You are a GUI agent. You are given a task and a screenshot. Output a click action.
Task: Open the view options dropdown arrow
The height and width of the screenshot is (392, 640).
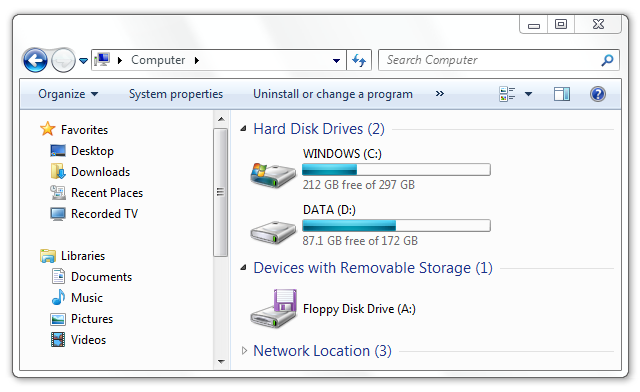[x=528, y=94]
